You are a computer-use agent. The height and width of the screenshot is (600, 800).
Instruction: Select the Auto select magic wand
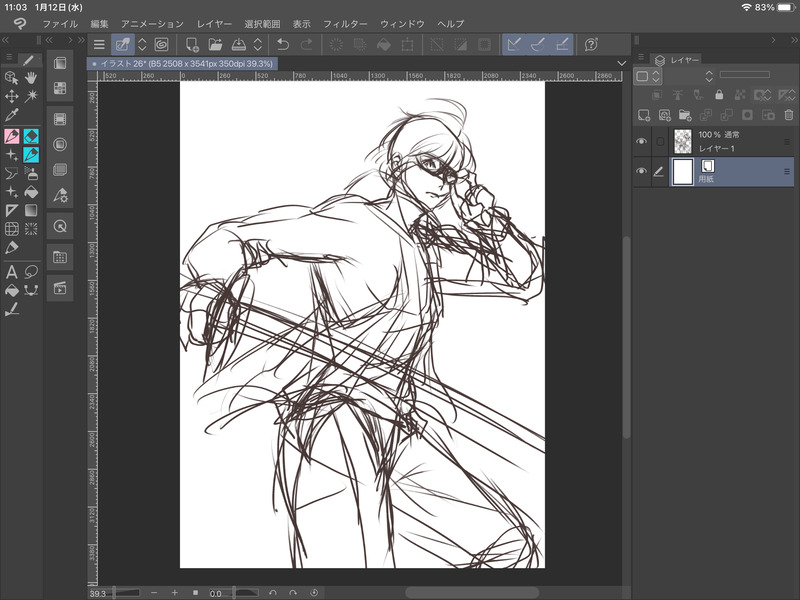click(x=31, y=96)
